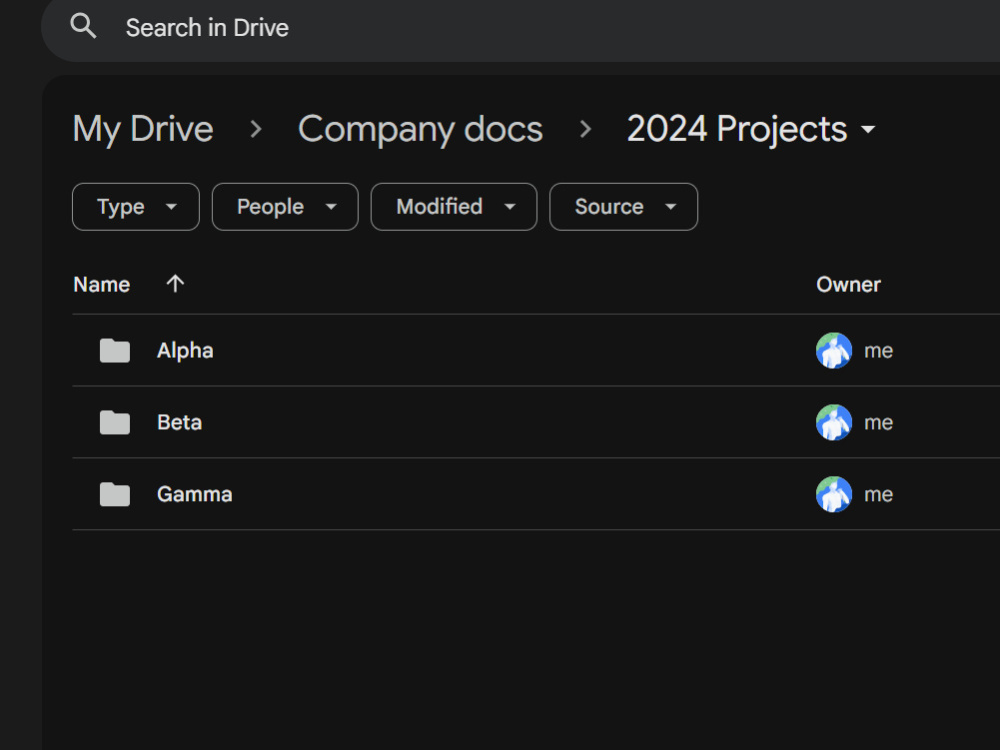Open the People filter dropdown
1000x750 pixels.
coord(285,207)
